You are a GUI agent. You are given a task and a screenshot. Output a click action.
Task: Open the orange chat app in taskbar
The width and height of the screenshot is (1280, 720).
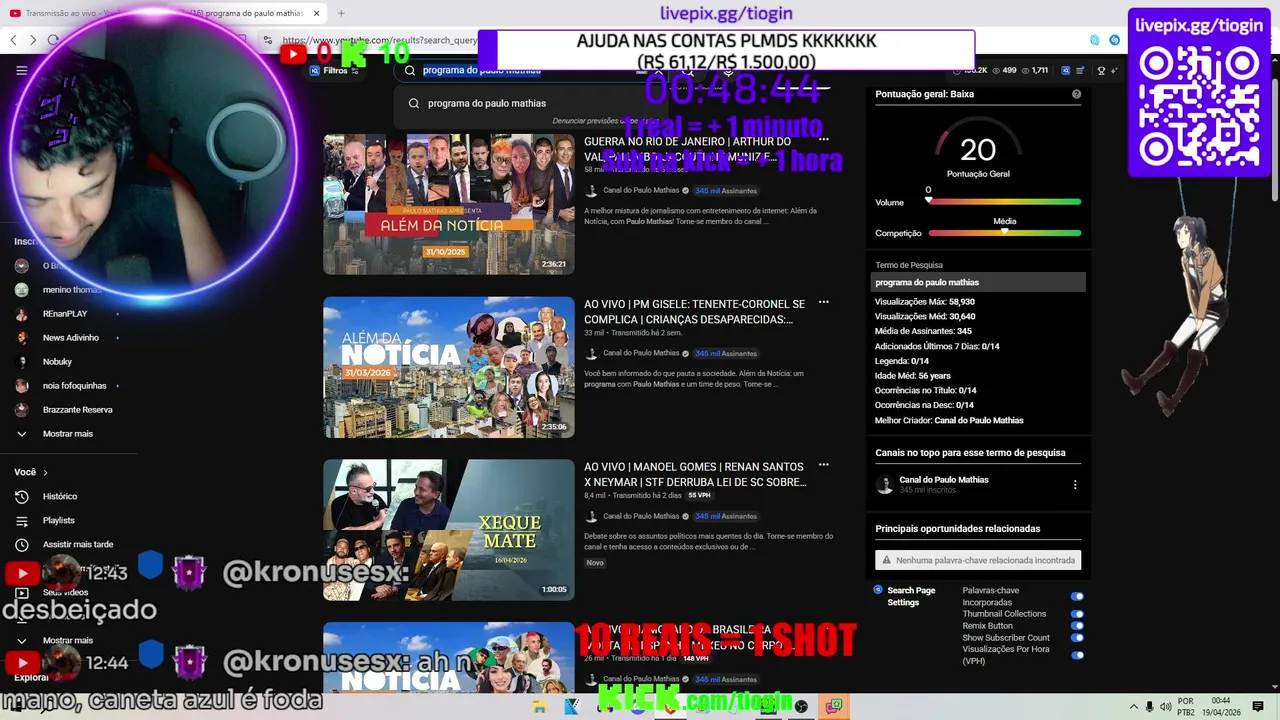click(833, 706)
